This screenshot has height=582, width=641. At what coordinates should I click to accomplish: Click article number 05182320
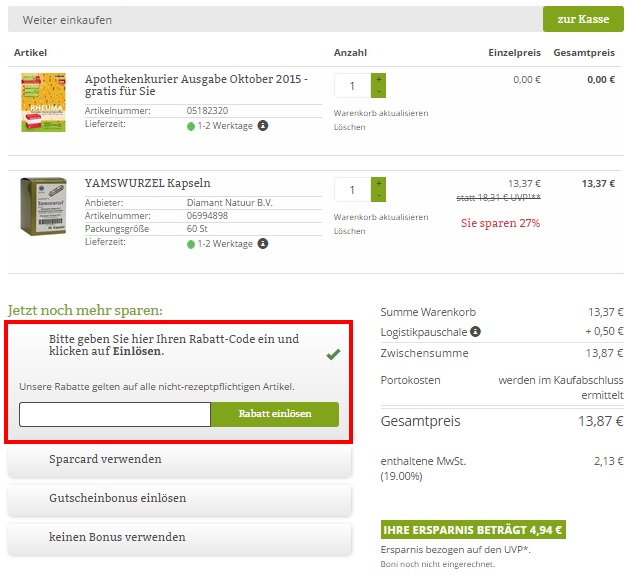point(207,111)
